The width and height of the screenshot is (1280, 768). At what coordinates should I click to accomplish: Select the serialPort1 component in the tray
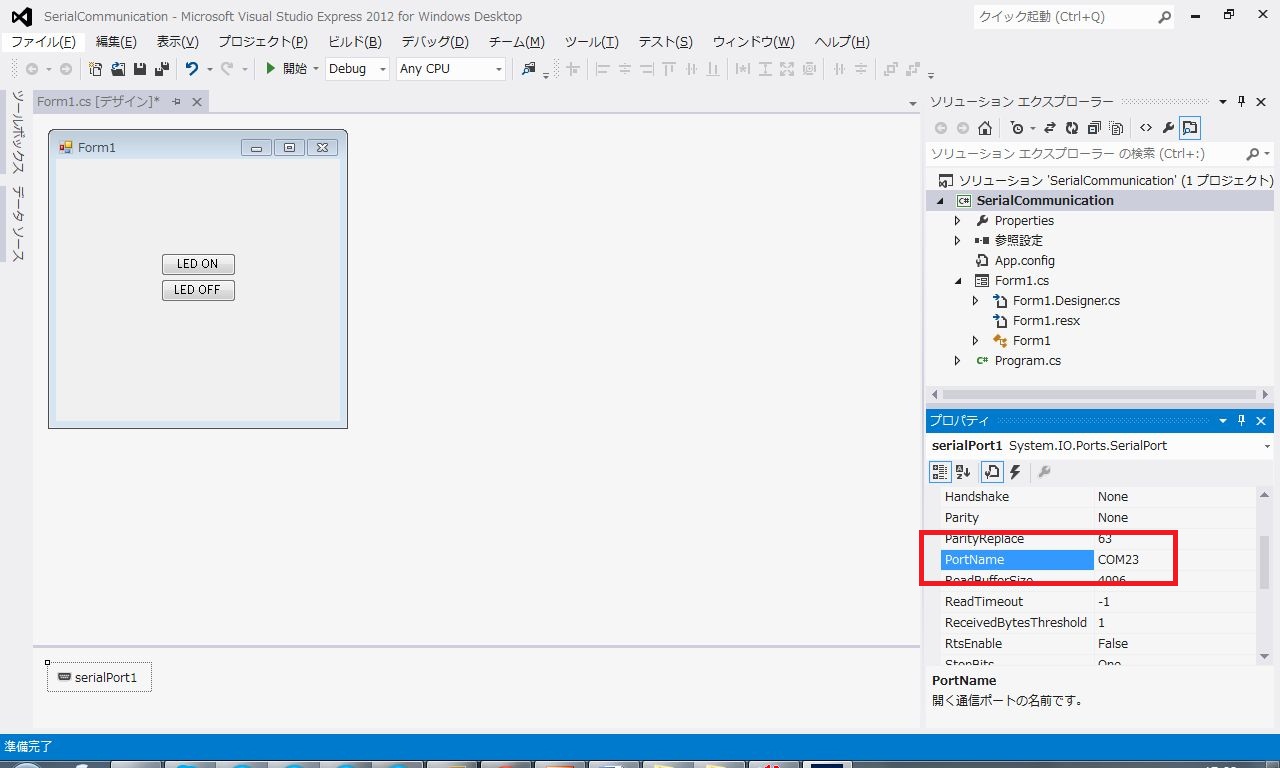[99, 677]
